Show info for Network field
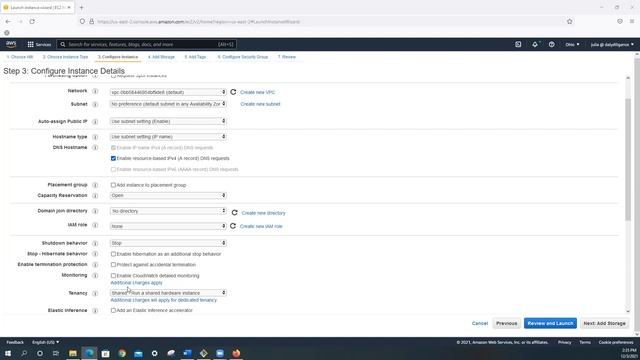The image size is (640, 360). 95,91
